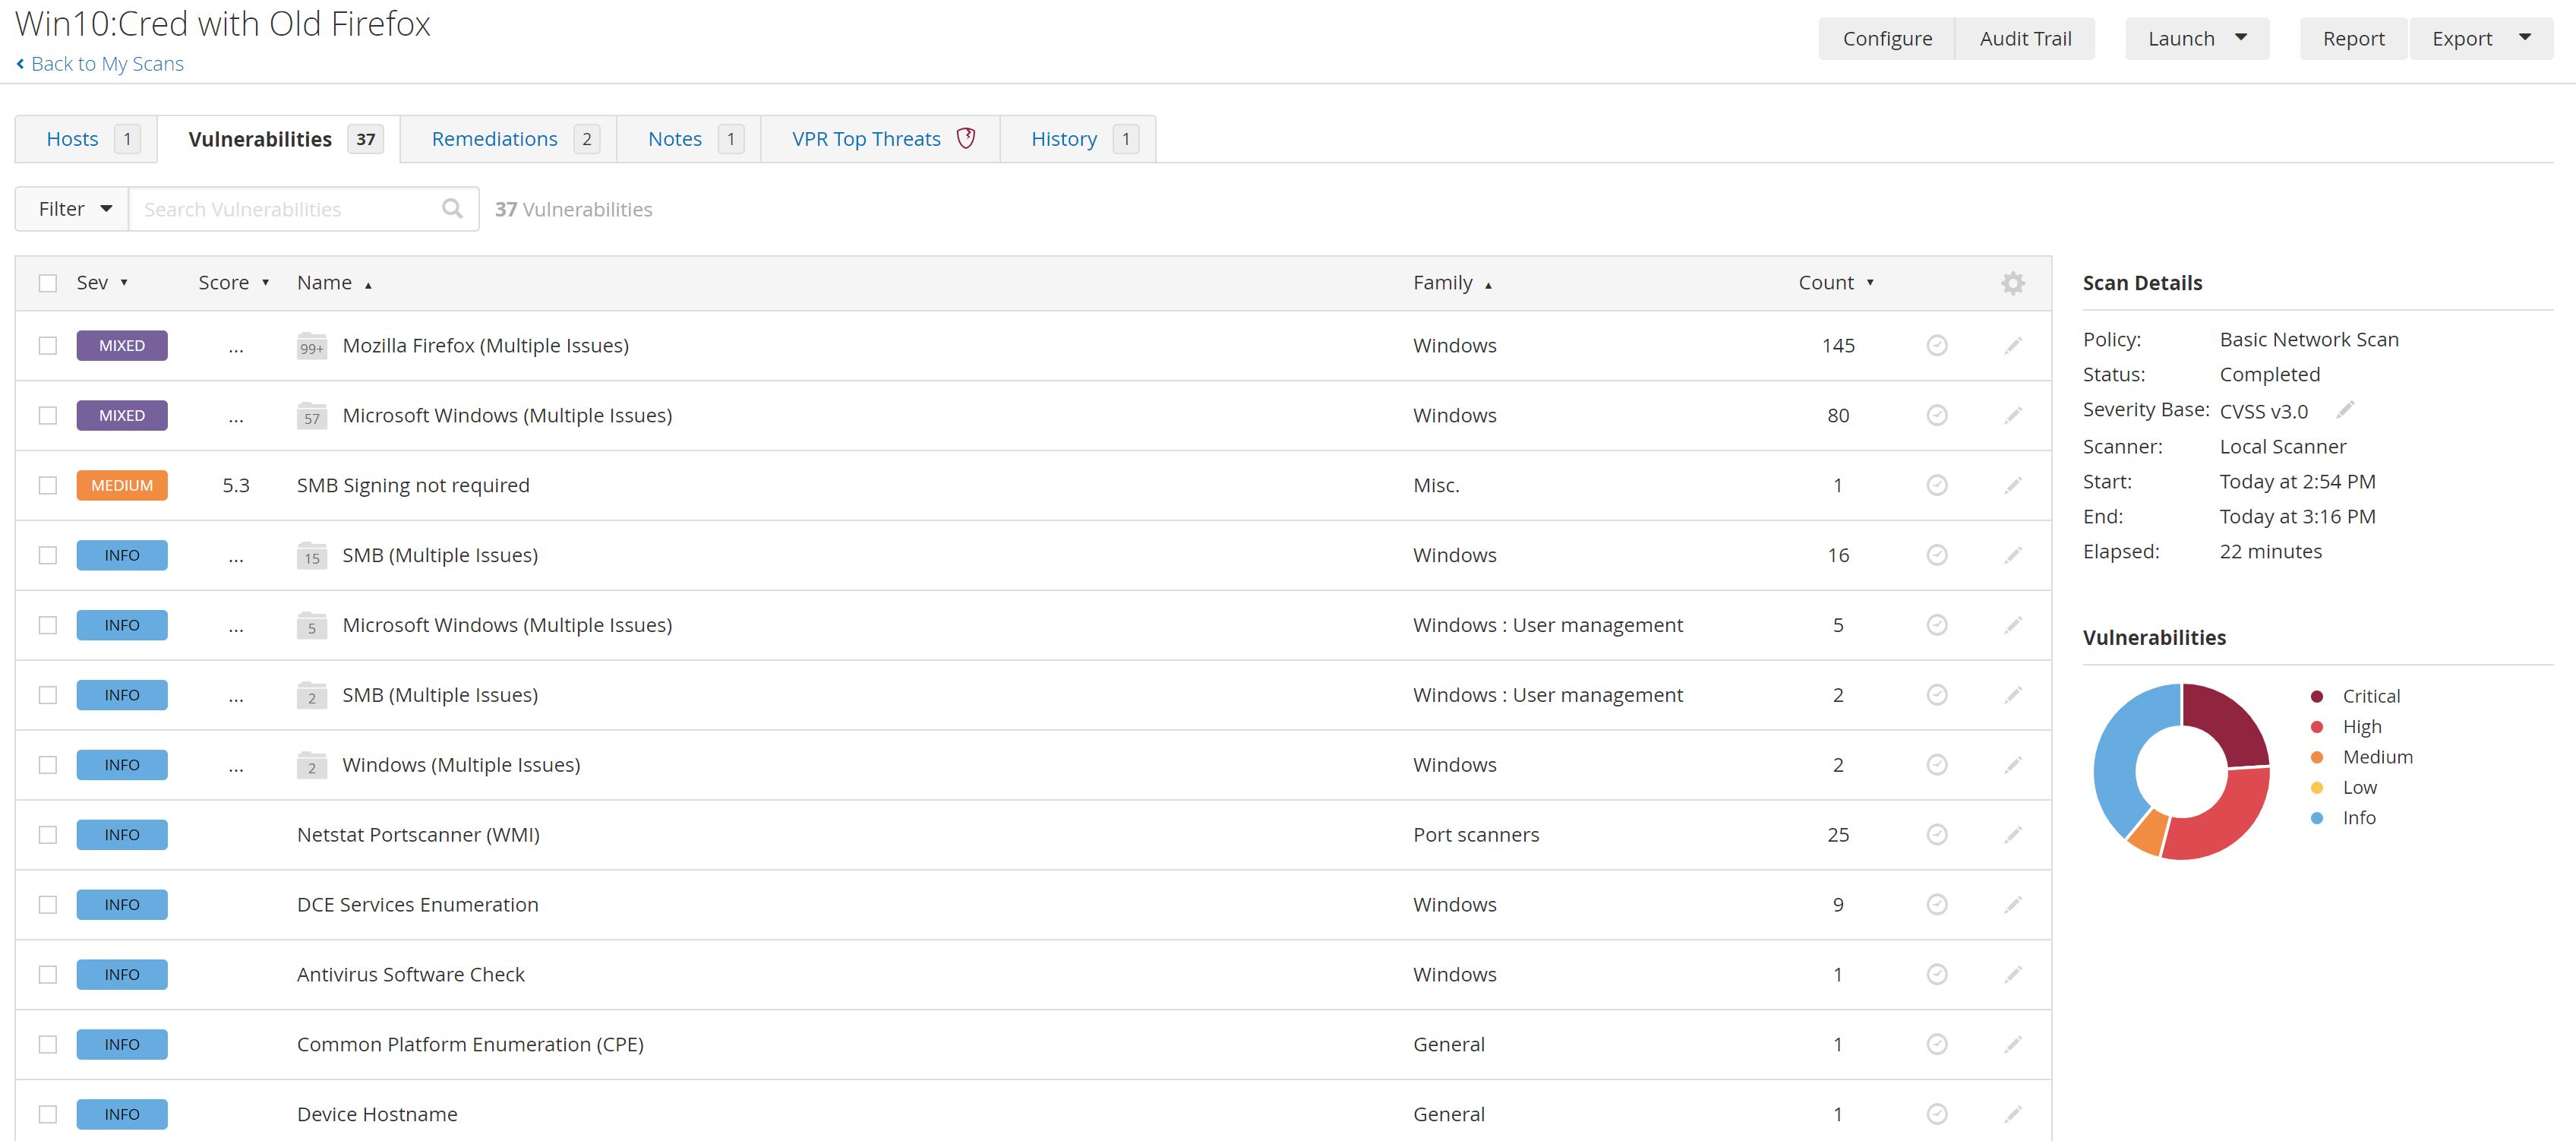Expand the Launch dropdown menu
The image size is (2576, 1141).
2196,39
